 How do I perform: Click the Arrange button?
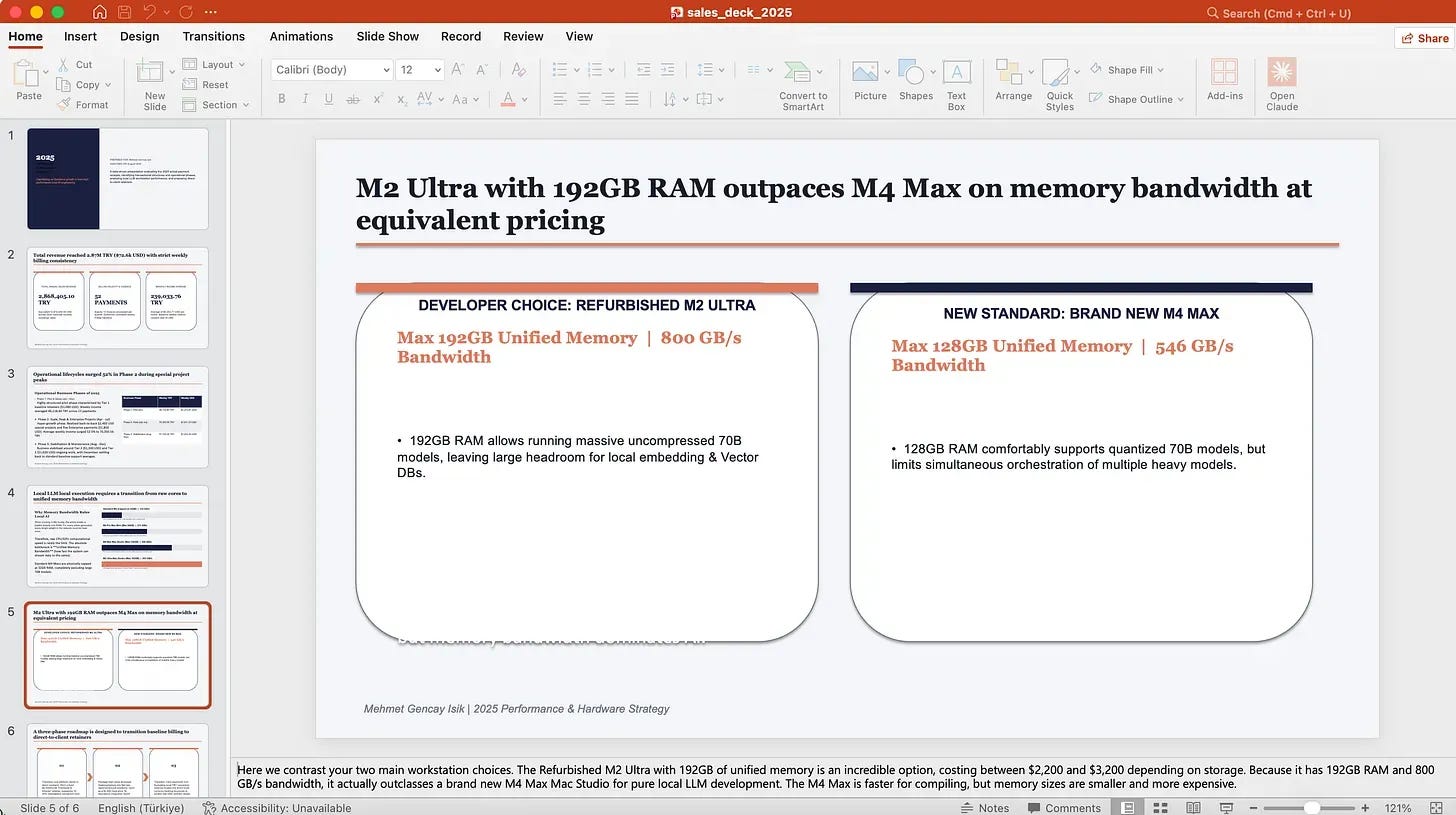coord(1013,80)
